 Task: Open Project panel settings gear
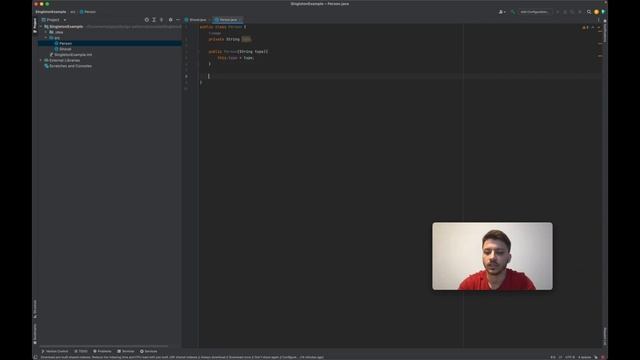tap(171, 20)
